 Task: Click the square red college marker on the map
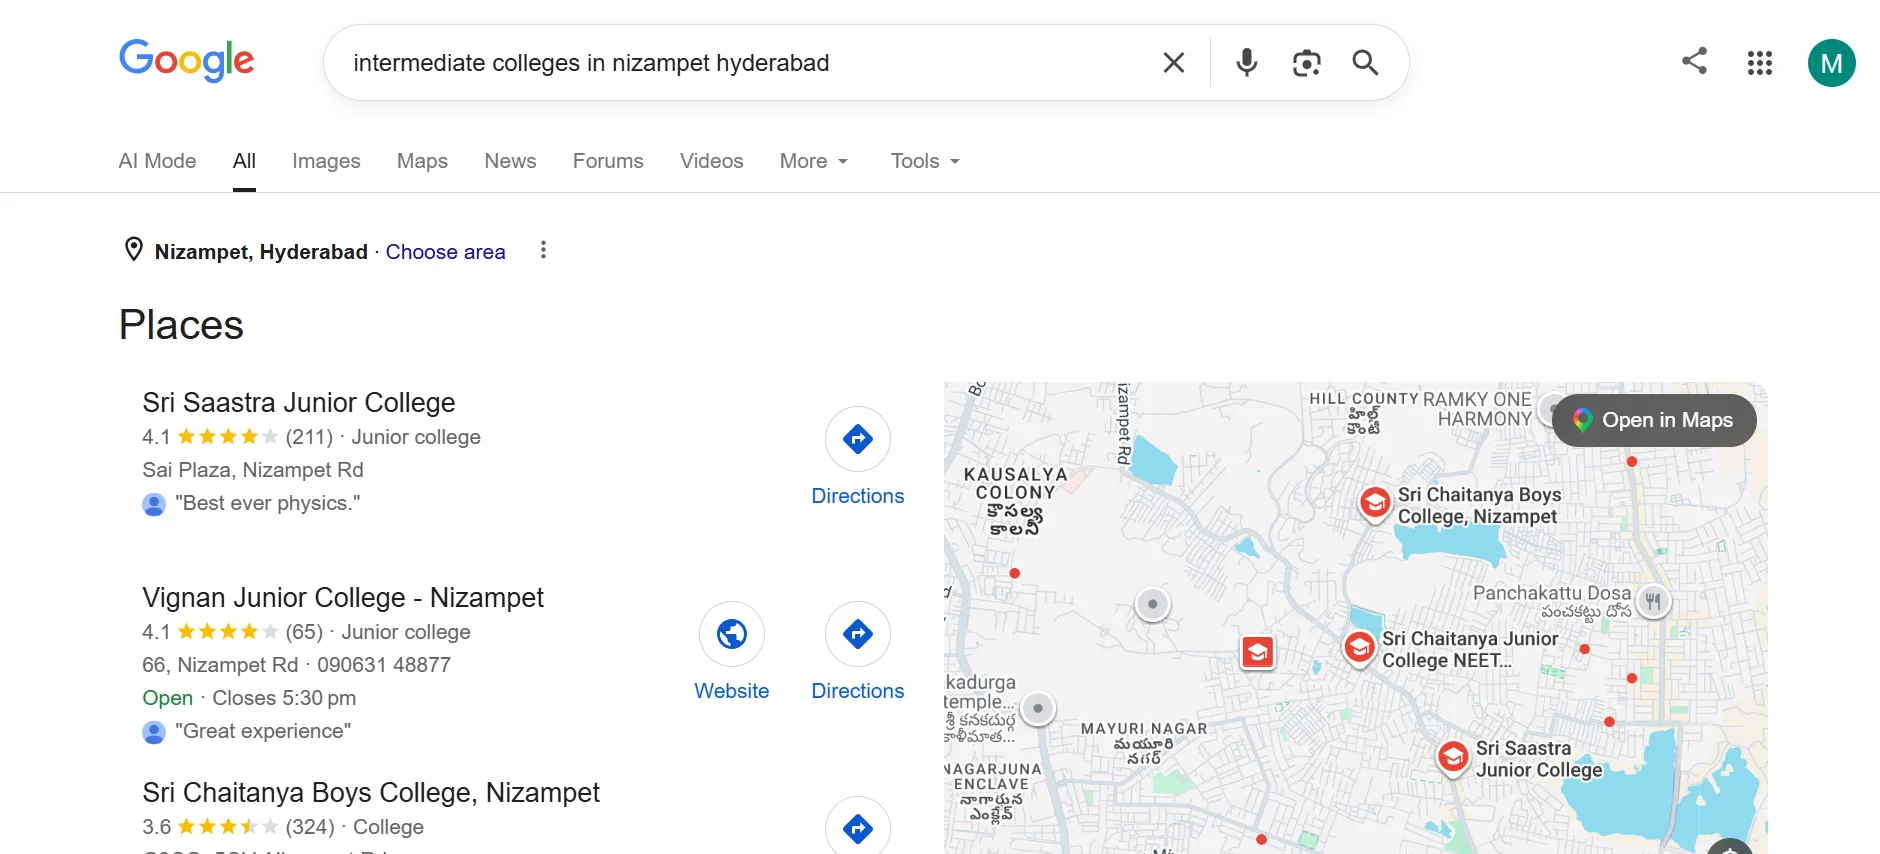1258,653
